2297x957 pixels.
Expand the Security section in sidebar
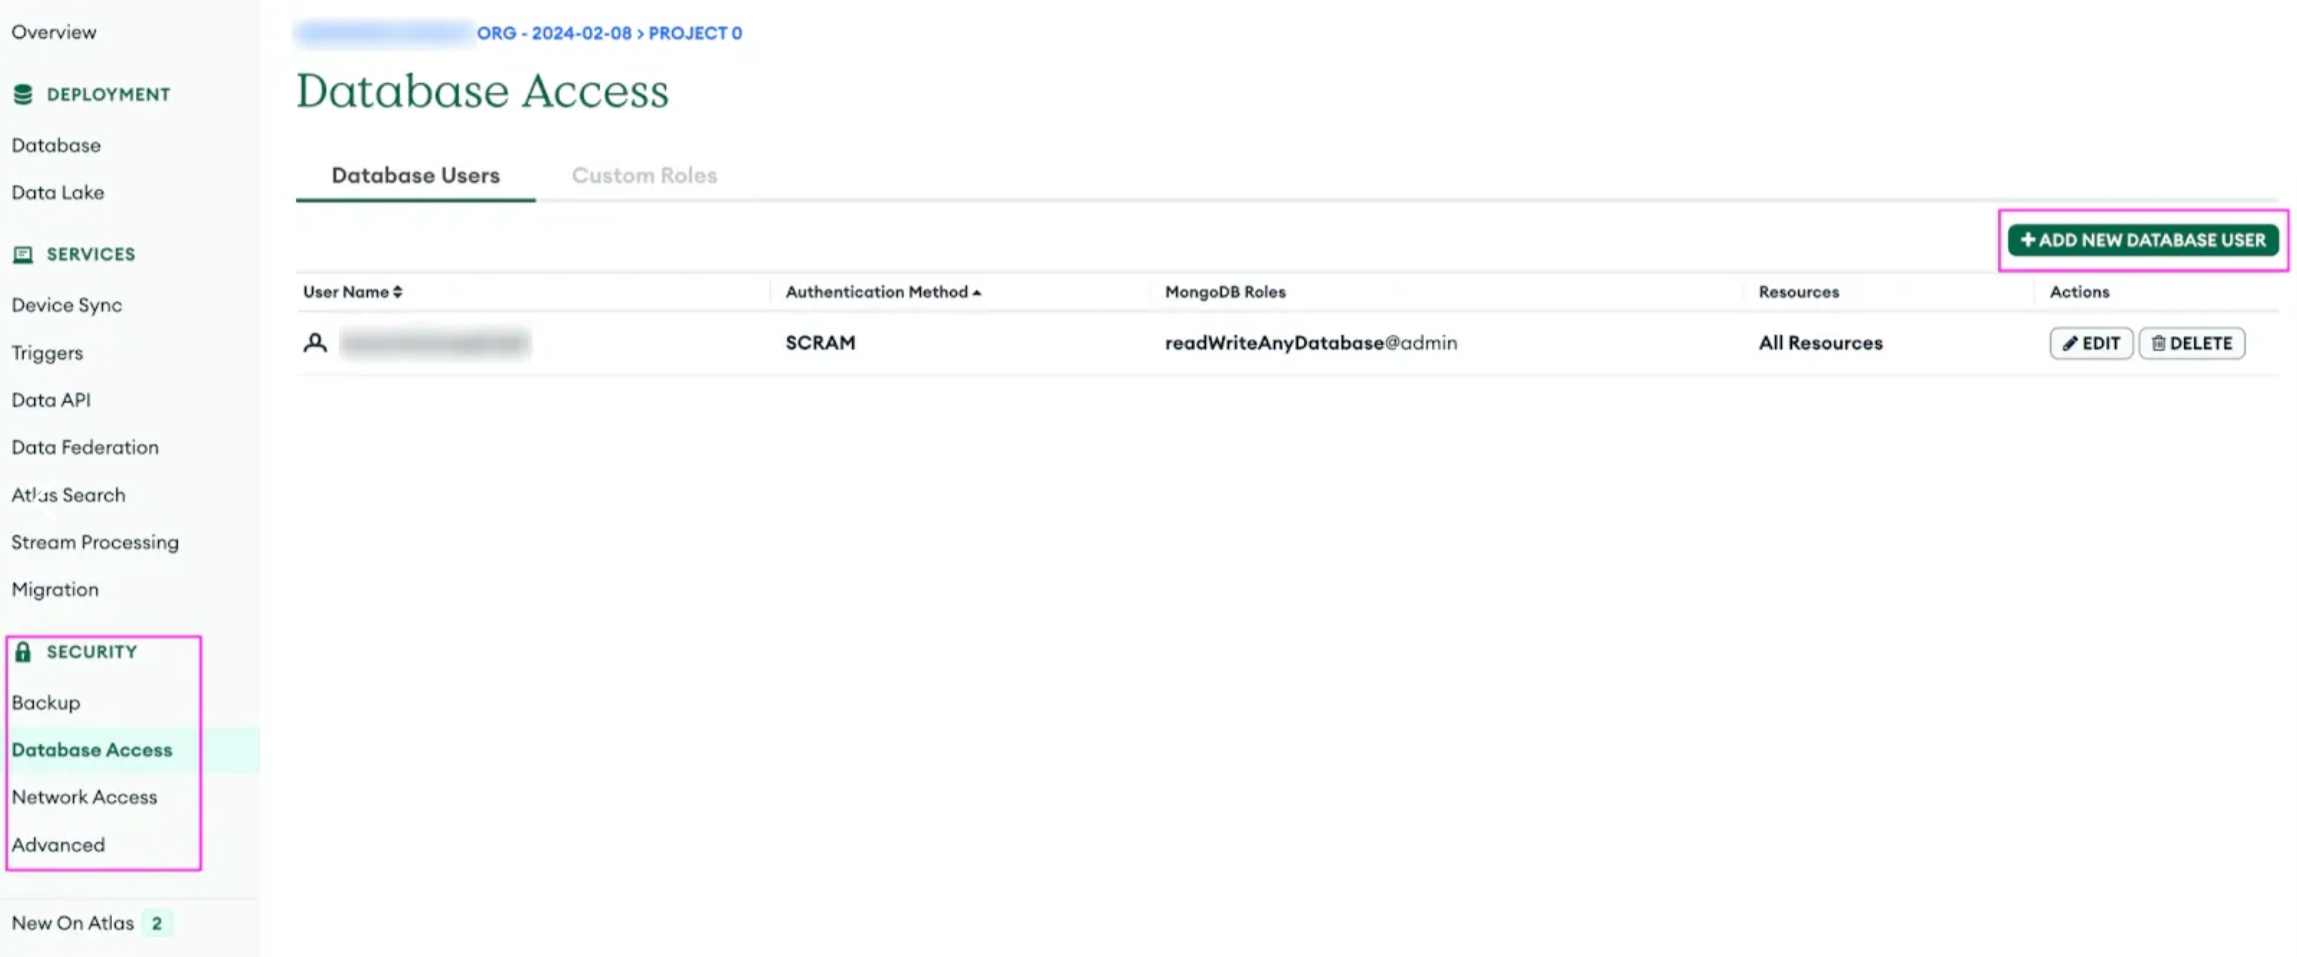(x=92, y=651)
